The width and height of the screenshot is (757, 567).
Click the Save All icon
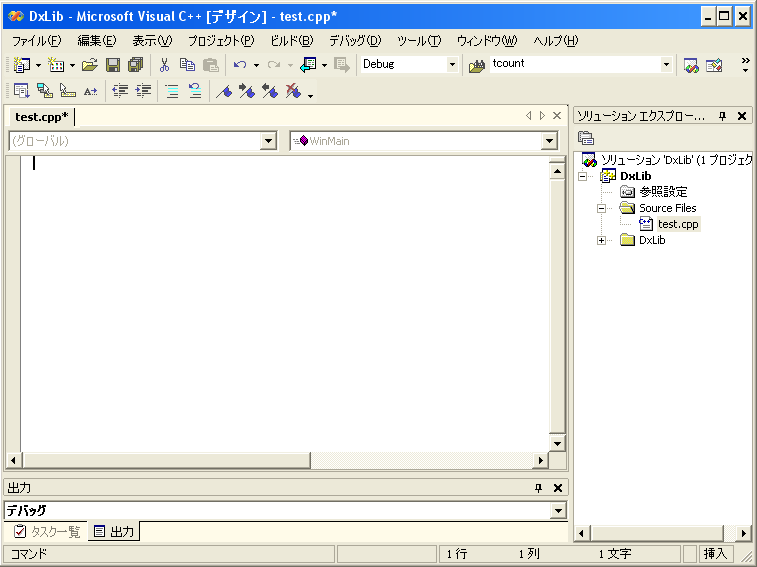(136, 64)
